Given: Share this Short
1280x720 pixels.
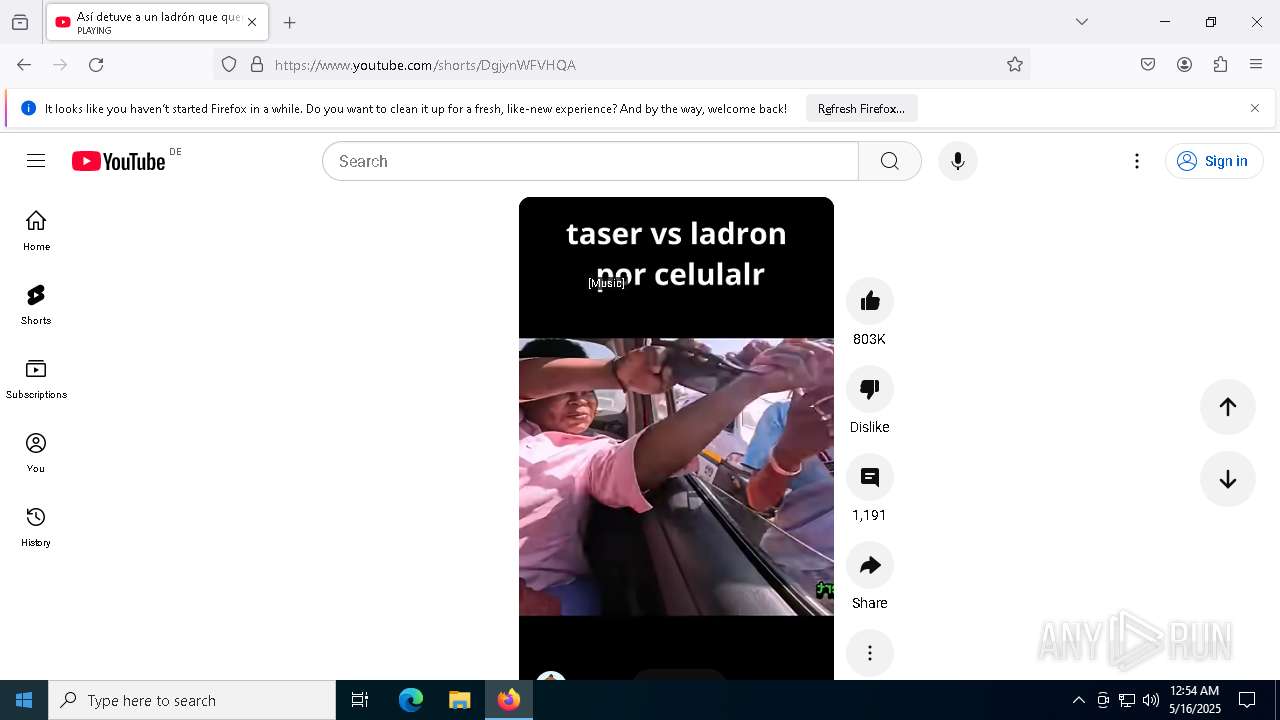Looking at the screenshot, I should tap(870, 565).
